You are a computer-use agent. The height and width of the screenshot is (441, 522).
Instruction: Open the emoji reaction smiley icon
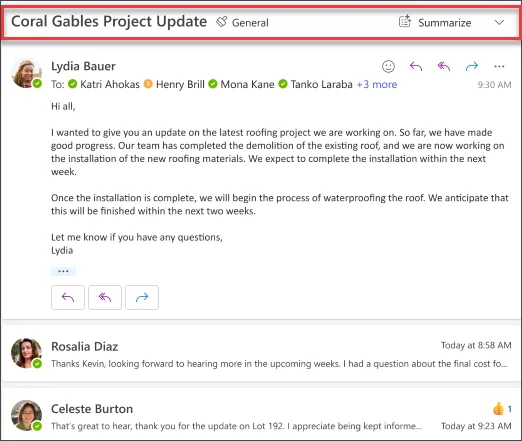click(388, 66)
